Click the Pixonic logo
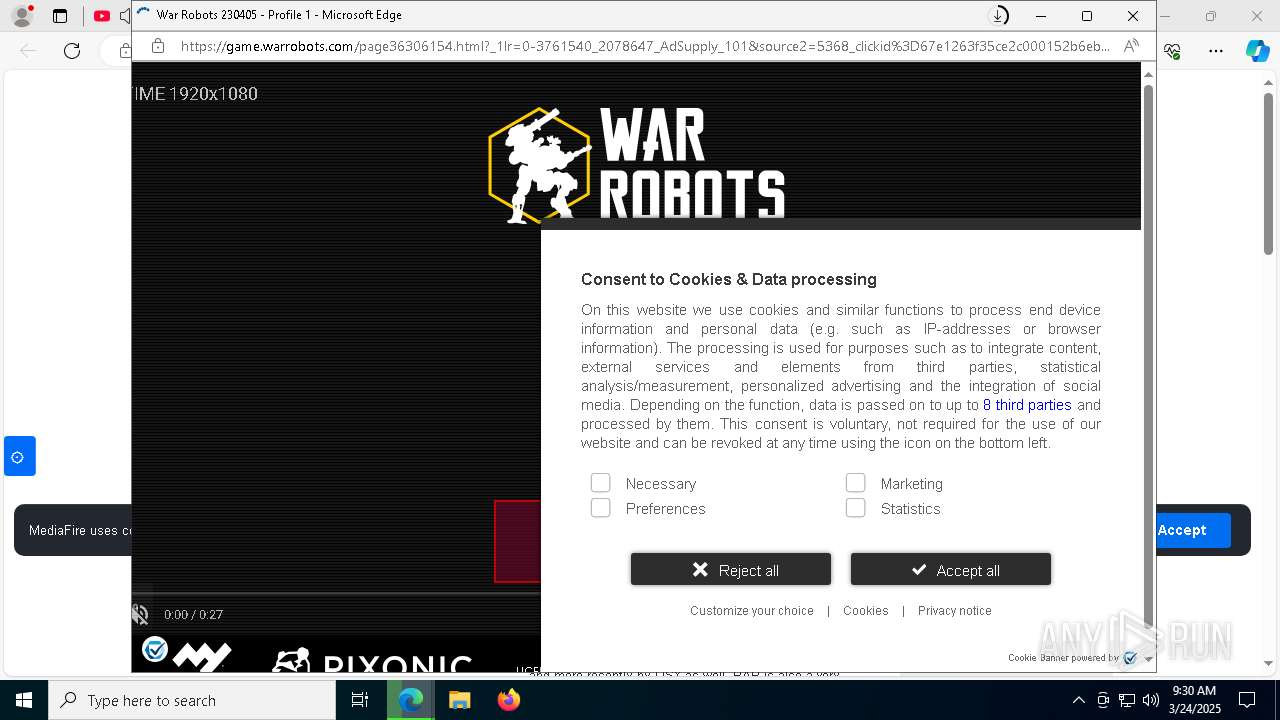This screenshot has width=1280, height=720. [x=371, y=660]
